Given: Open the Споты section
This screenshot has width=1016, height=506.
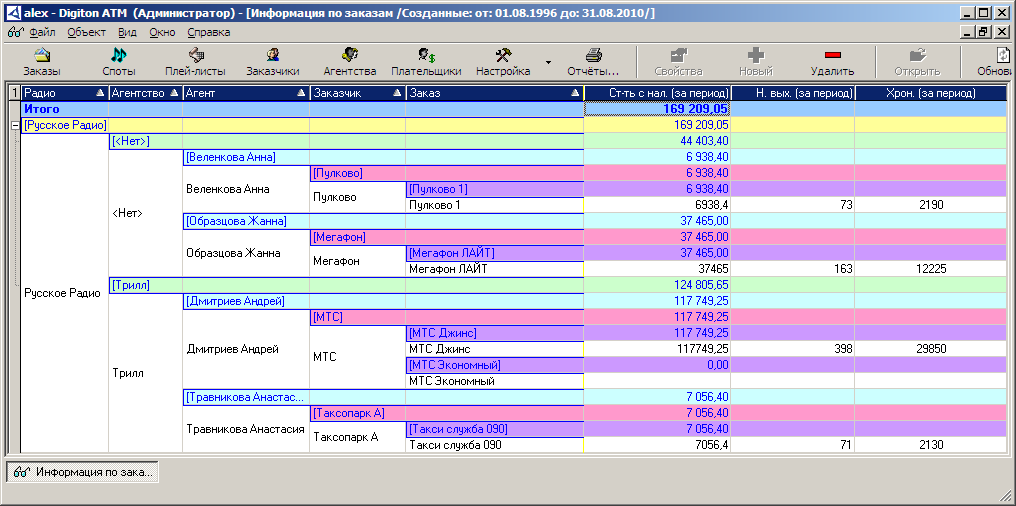Looking at the screenshot, I should point(119,63).
